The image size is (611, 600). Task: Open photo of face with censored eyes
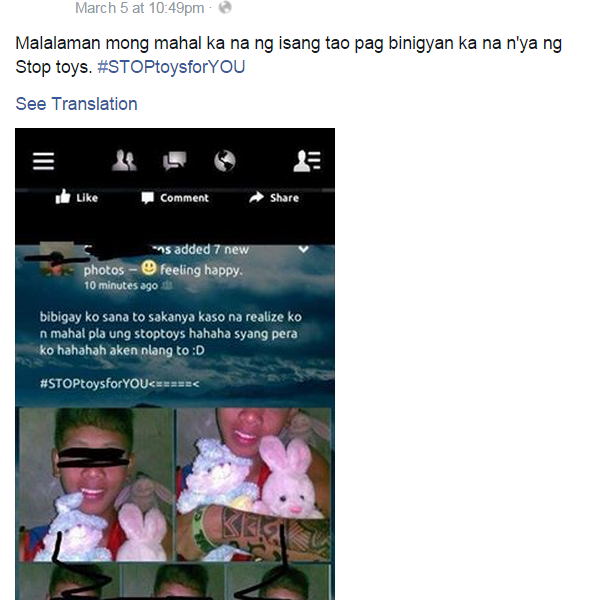[x=96, y=484]
